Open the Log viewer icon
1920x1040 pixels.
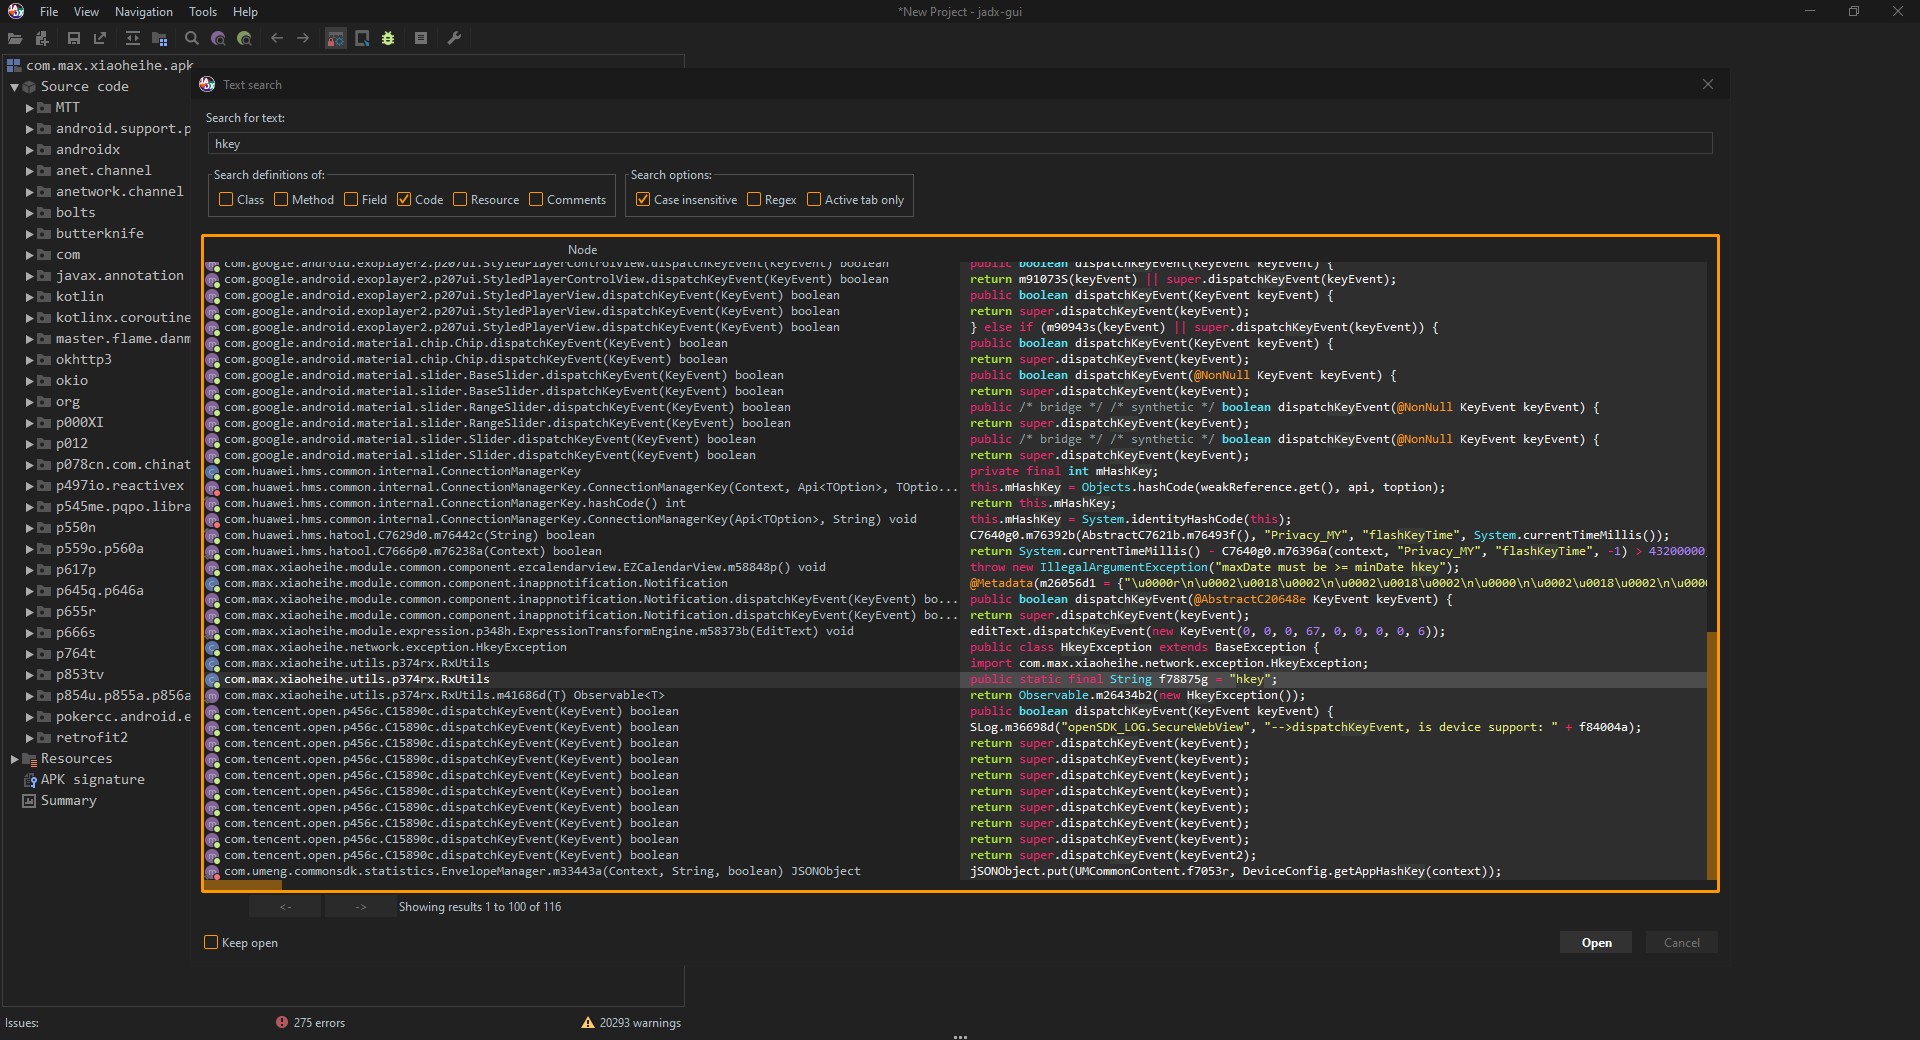pos(421,38)
